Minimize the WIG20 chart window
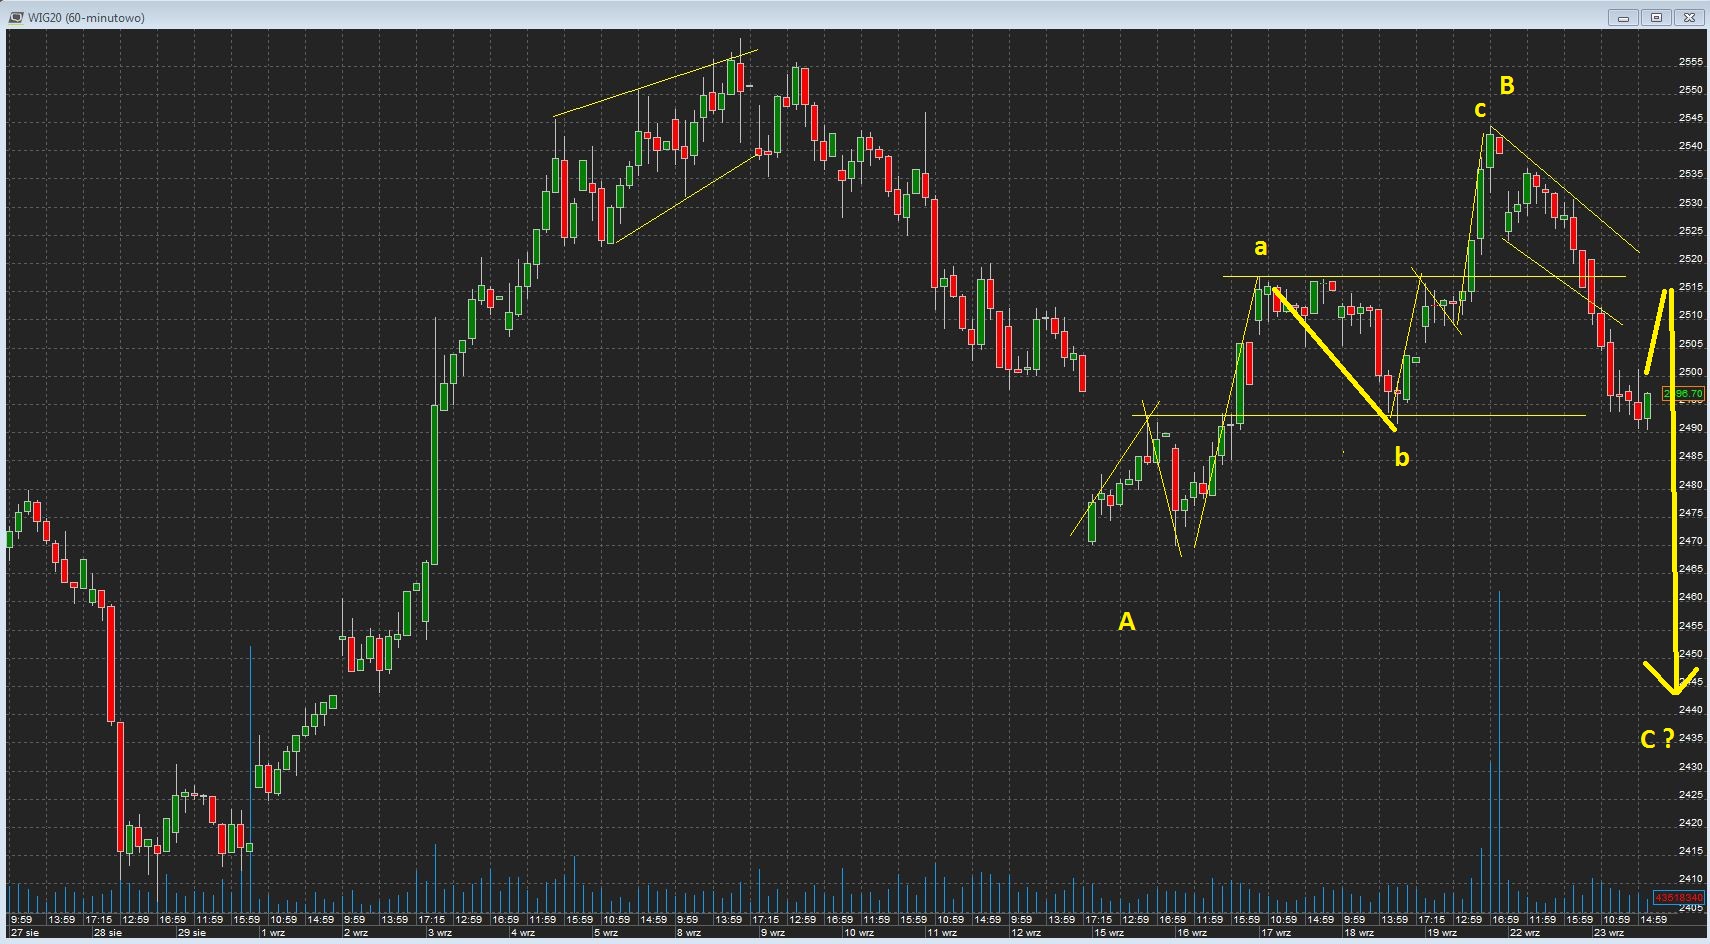Image resolution: width=1710 pixels, height=944 pixels. click(x=1623, y=17)
